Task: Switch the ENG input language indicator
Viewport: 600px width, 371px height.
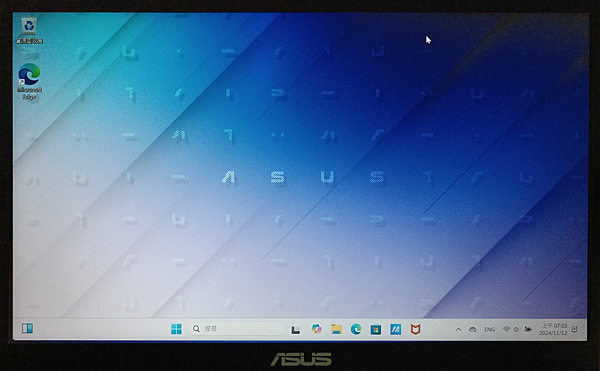Action: (x=490, y=329)
